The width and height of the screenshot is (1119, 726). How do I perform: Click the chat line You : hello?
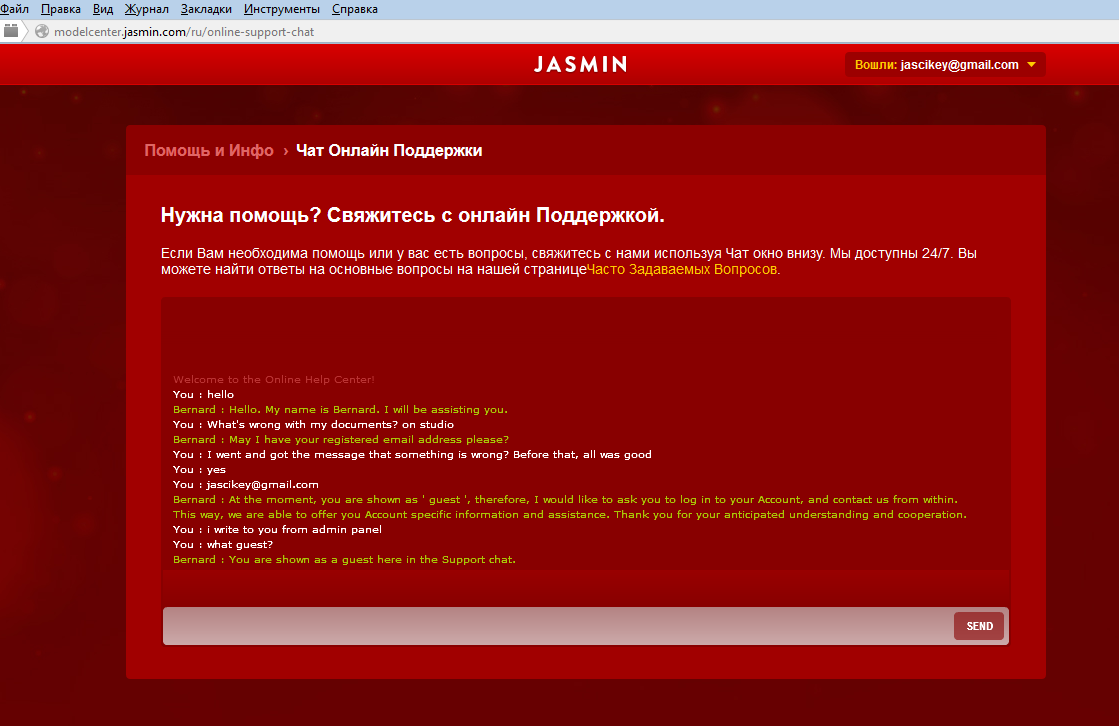pyautogui.click(x=203, y=395)
